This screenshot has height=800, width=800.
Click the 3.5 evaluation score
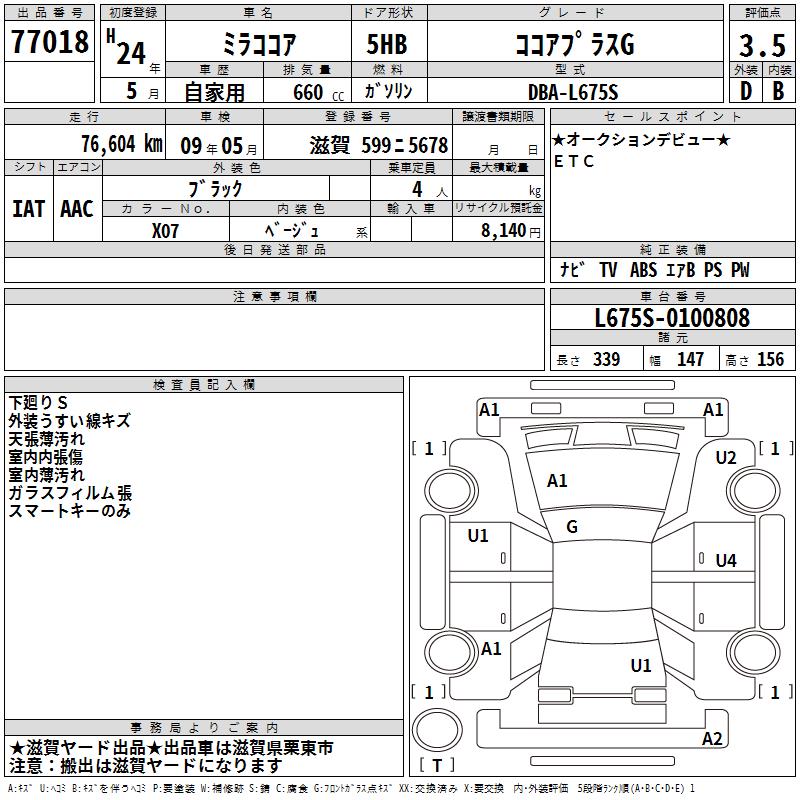click(762, 45)
